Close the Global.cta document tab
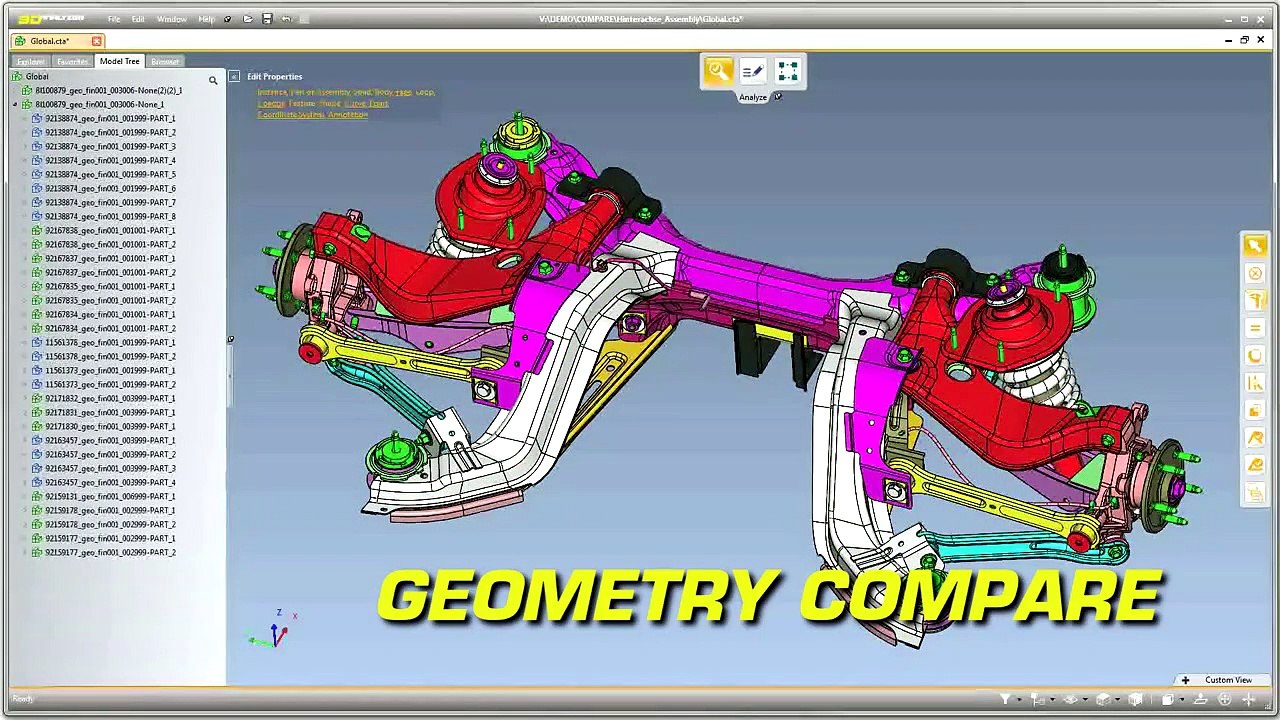1280x720 pixels. pos(96,41)
